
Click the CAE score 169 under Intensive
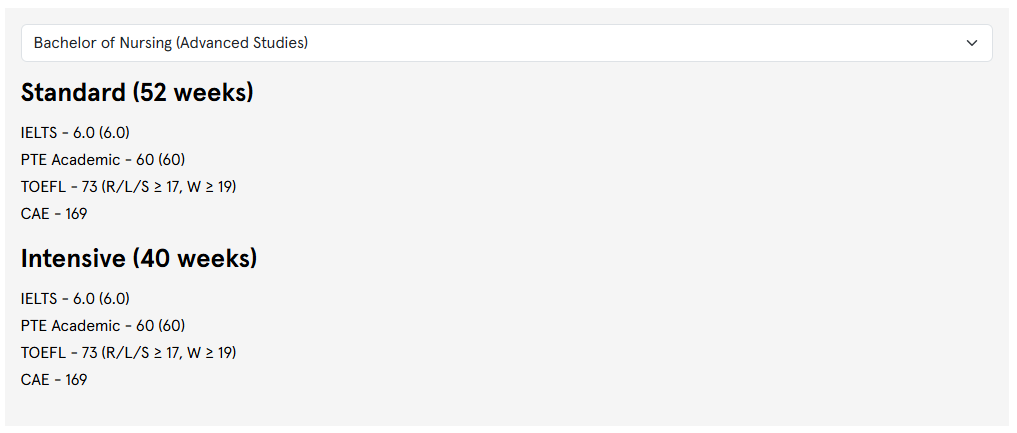76,380
